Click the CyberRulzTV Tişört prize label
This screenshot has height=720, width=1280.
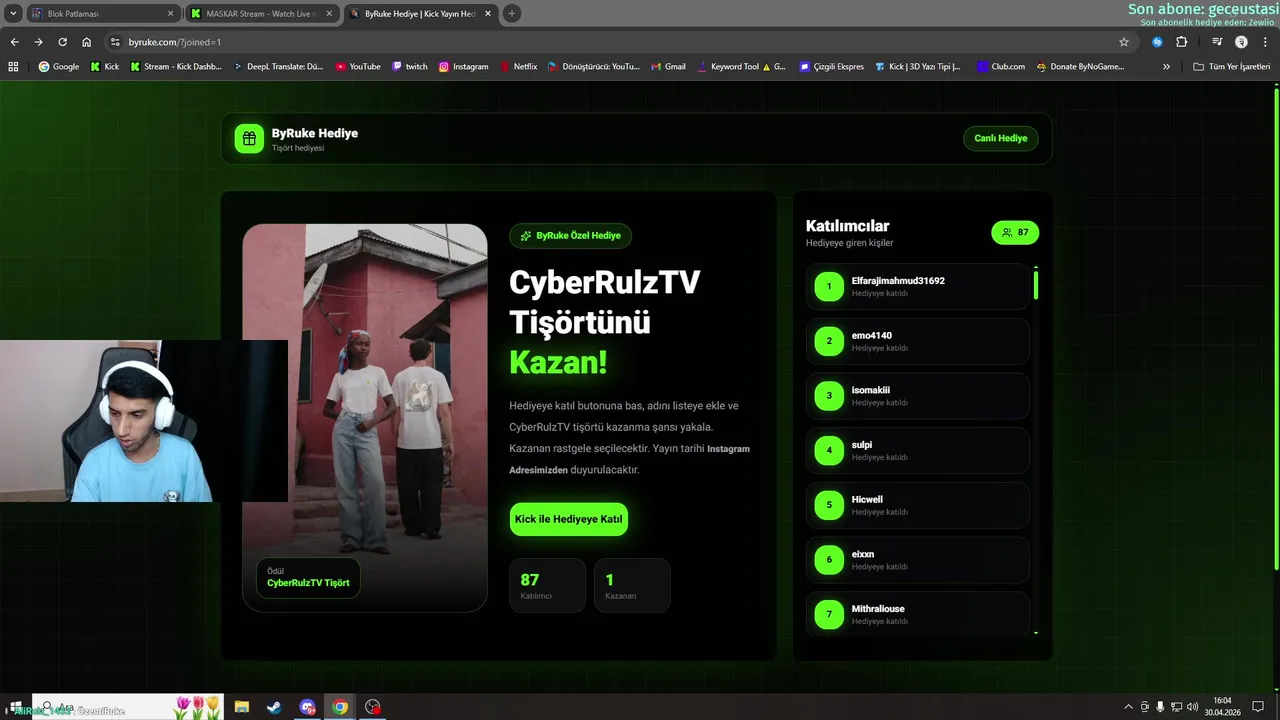308,578
